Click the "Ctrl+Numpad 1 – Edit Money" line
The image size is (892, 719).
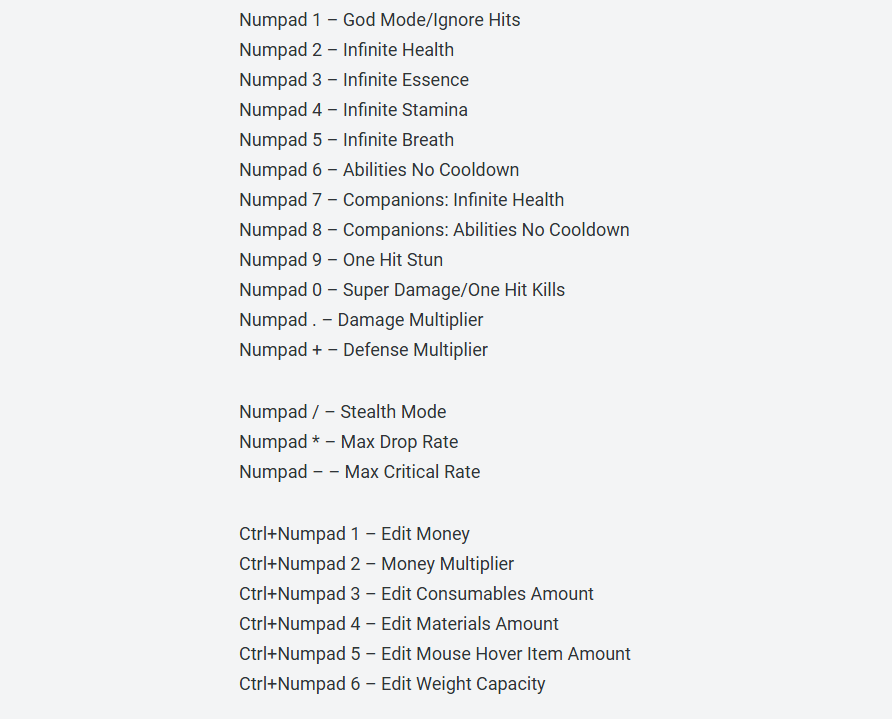(354, 534)
